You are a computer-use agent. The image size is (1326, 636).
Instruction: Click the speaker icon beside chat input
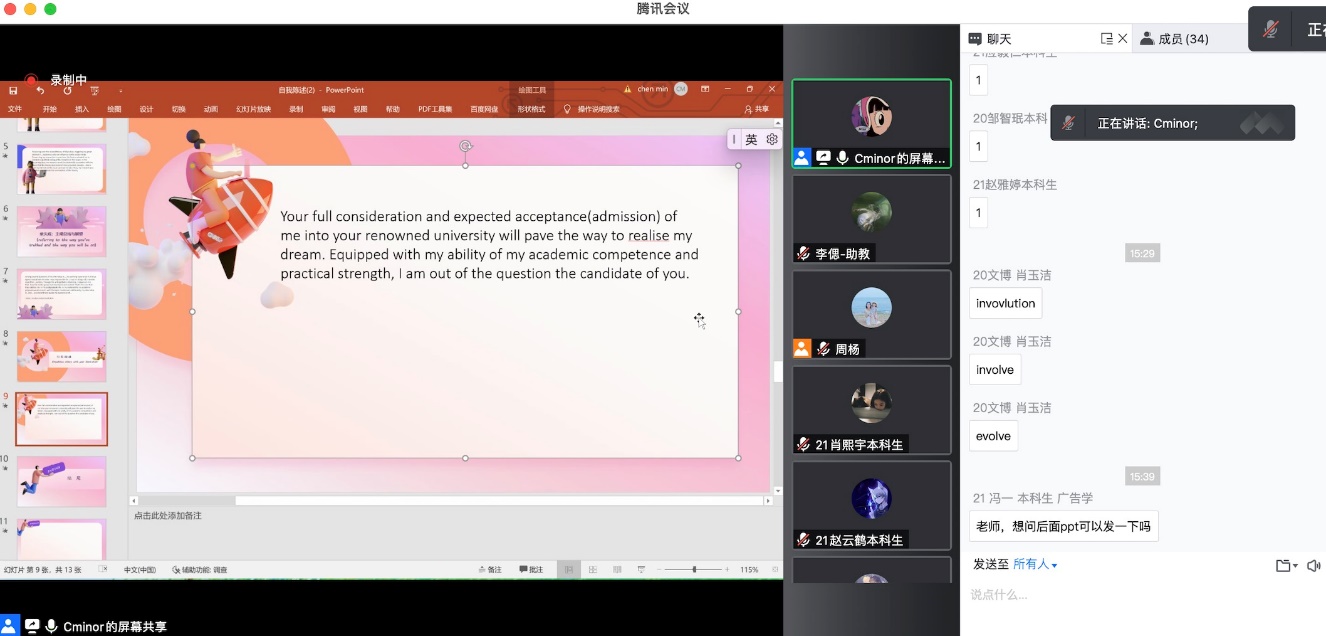click(x=1313, y=566)
